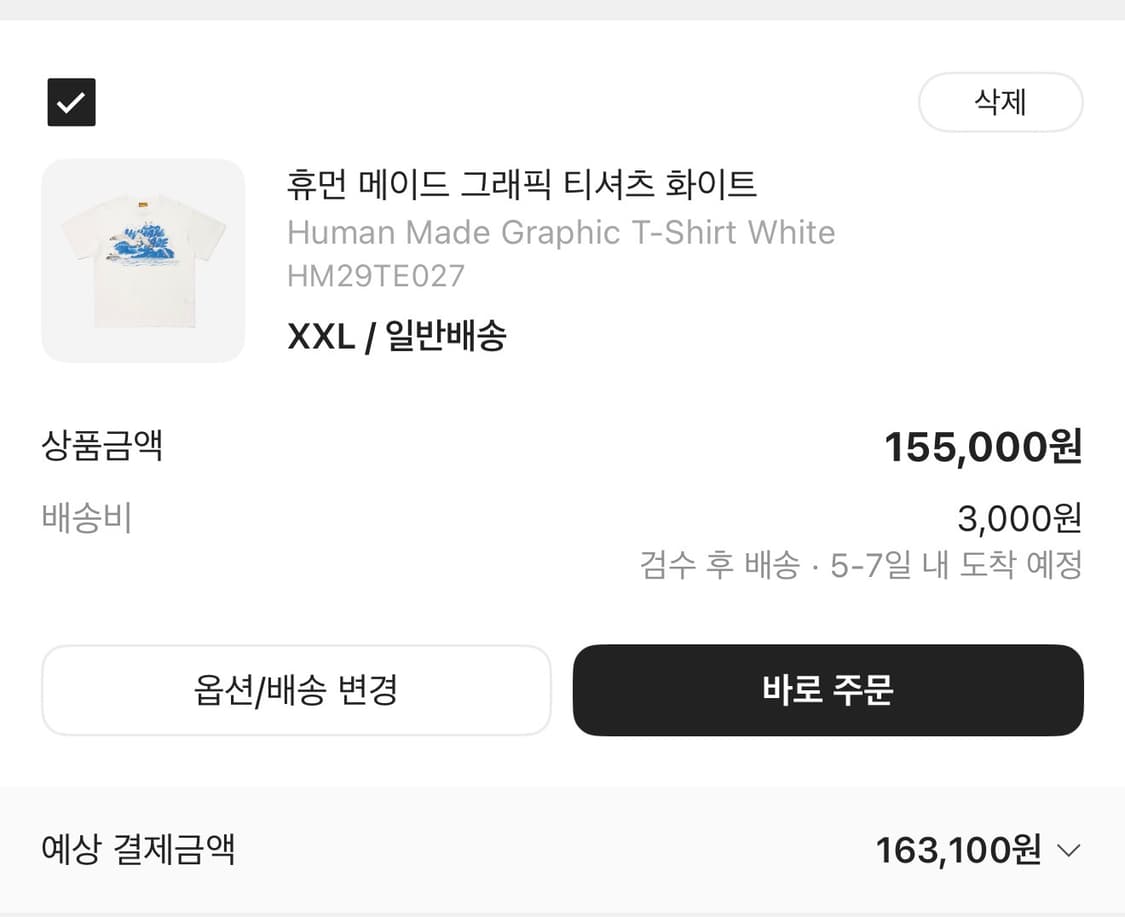Click the XXL / 일반배송 option text
The width and height of the screenshot is (1125, 917).
click(x=397, y=336)
